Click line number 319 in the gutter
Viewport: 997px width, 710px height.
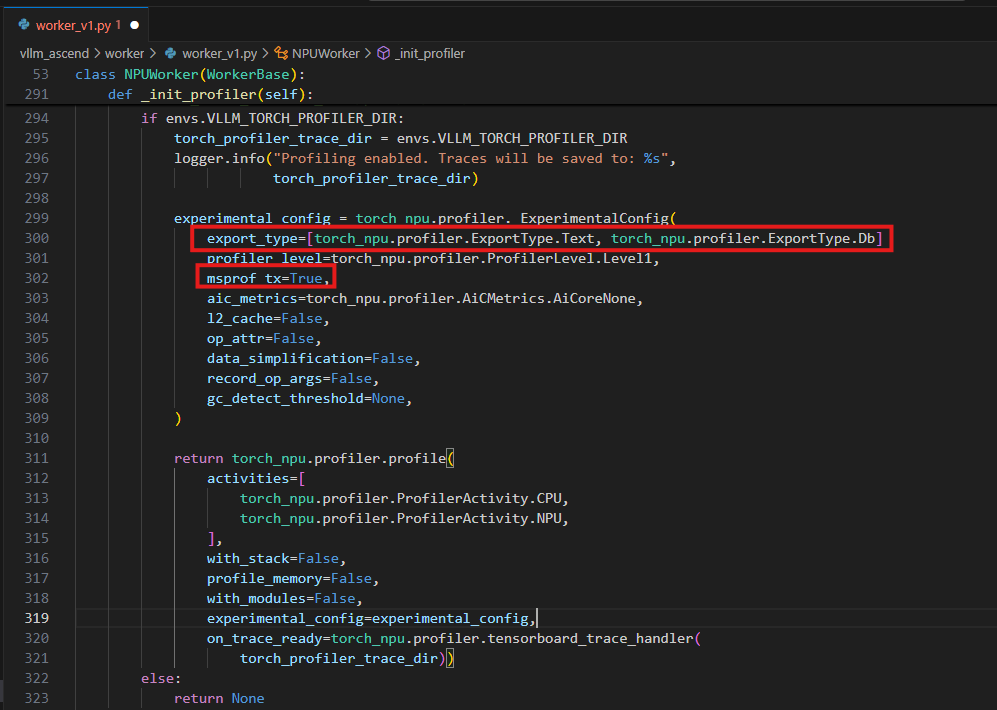37,618
